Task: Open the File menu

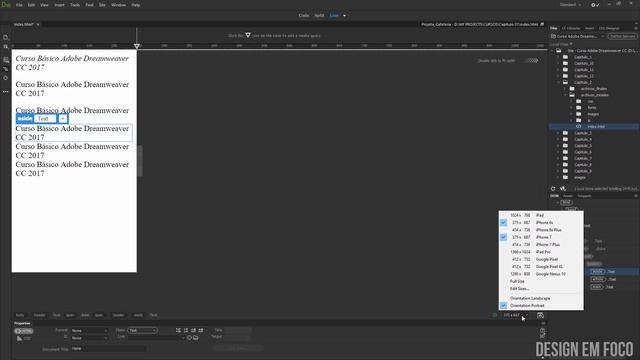Action: point(19,5)
